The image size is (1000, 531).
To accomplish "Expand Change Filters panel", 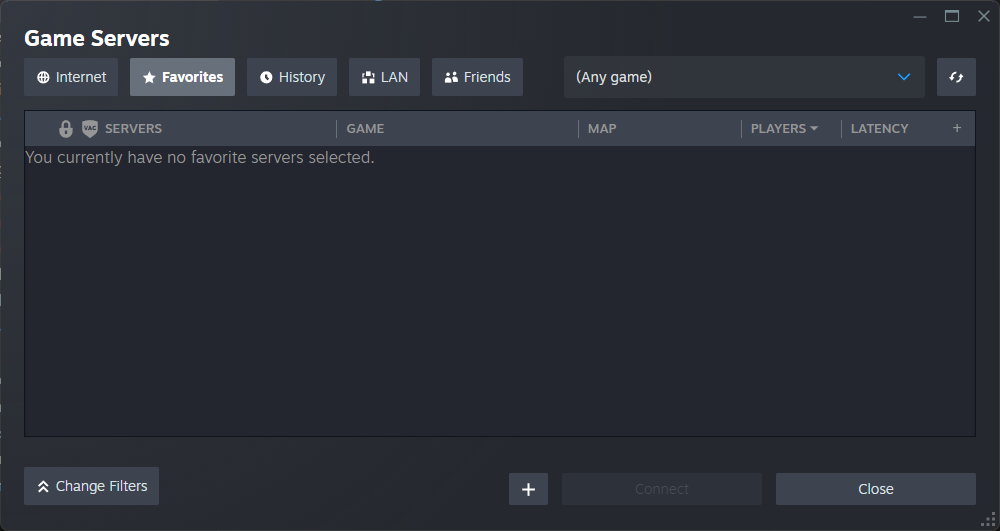I will [92, 486].
